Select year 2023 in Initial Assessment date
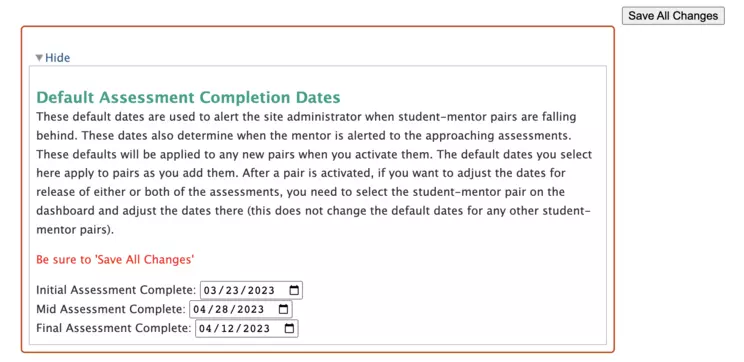The height and width of the screenshot is (362, 744). coord(259,290)
